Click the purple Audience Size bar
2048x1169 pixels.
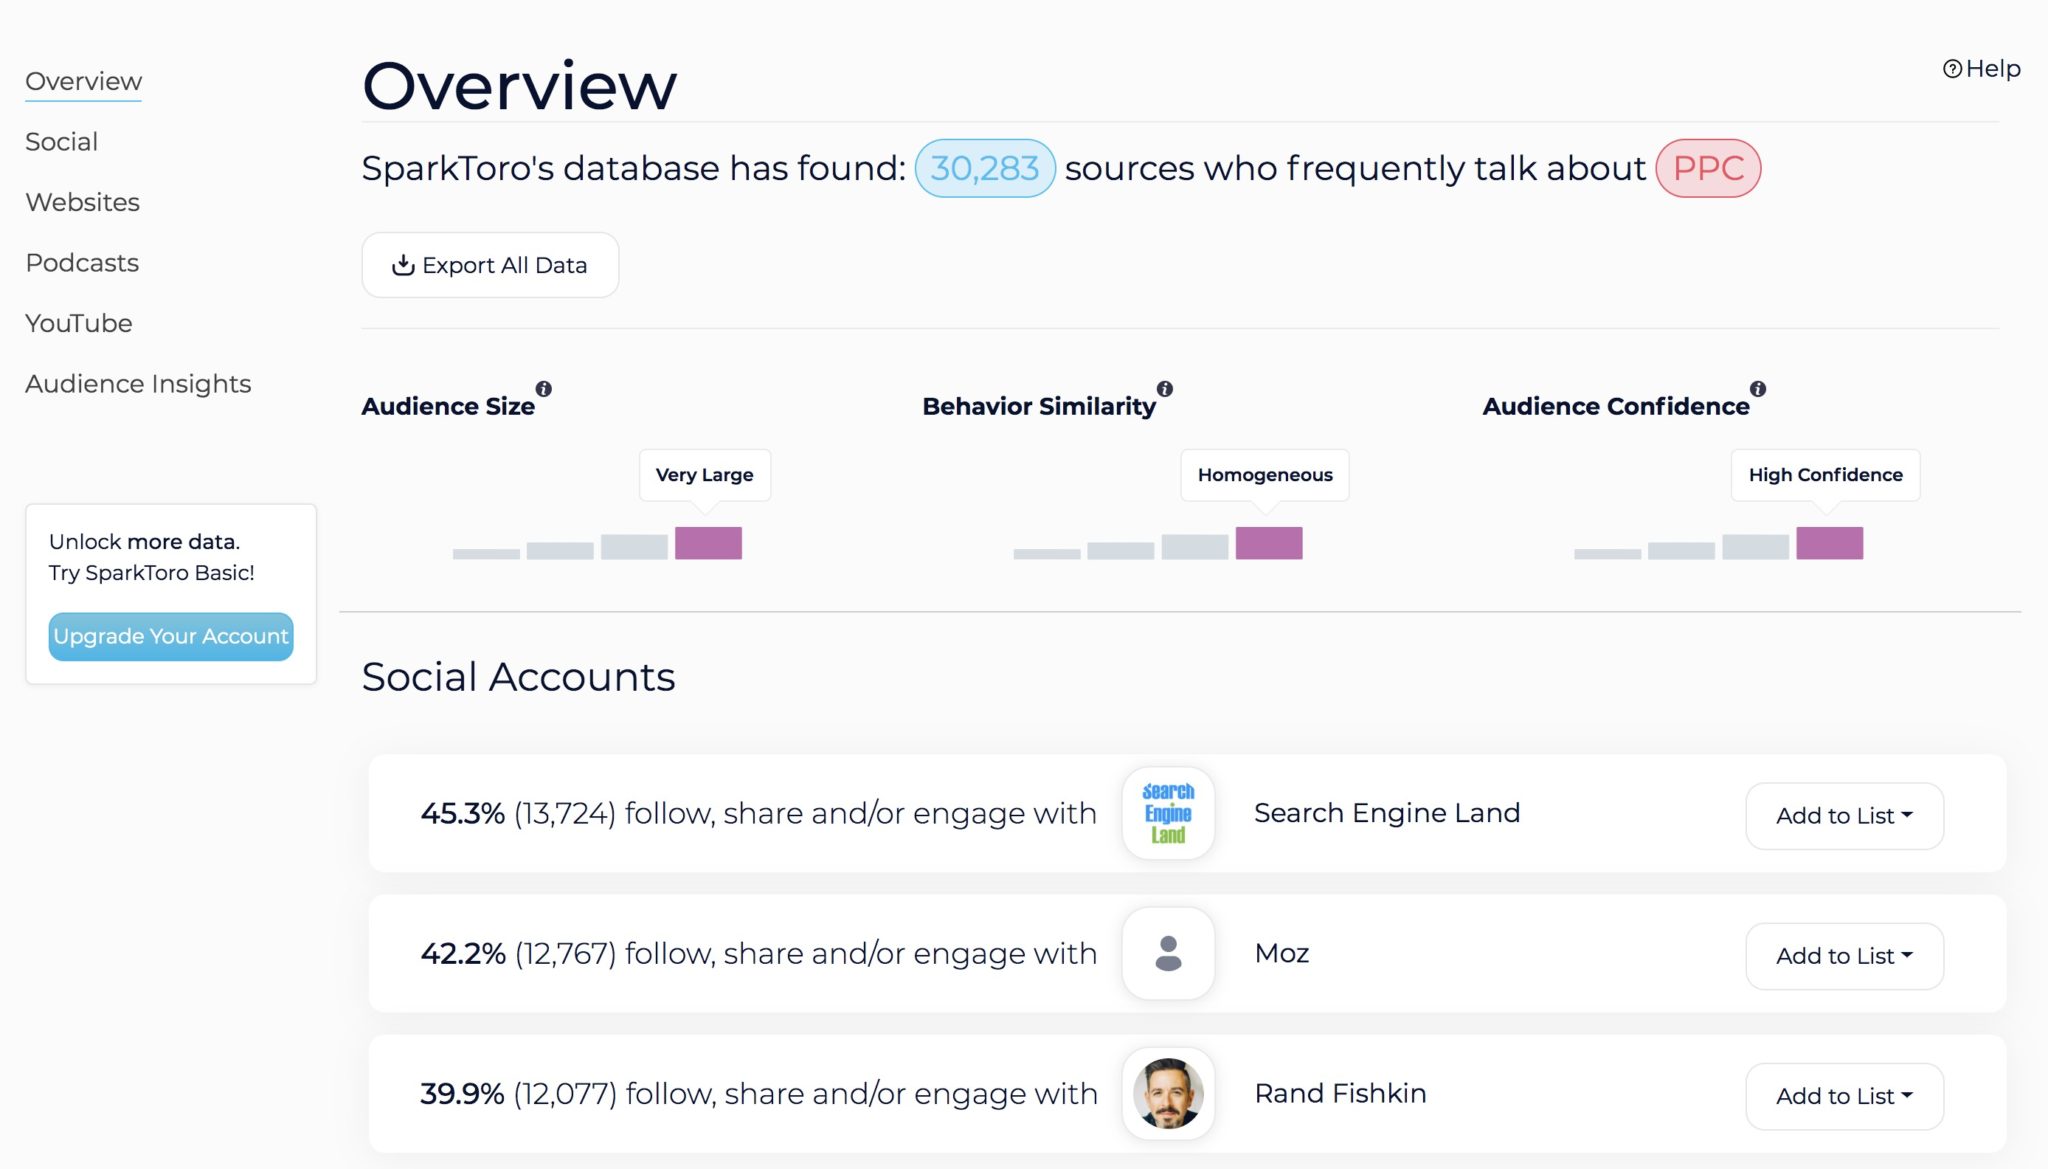tap(708, 543)
